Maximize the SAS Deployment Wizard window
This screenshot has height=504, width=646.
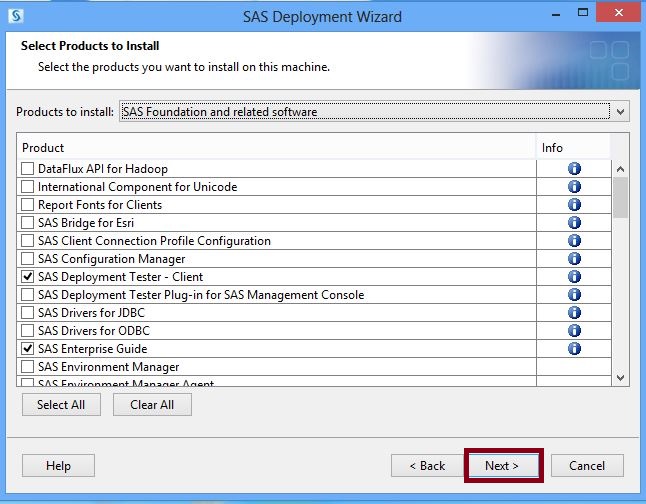click(x=583, y=13)
